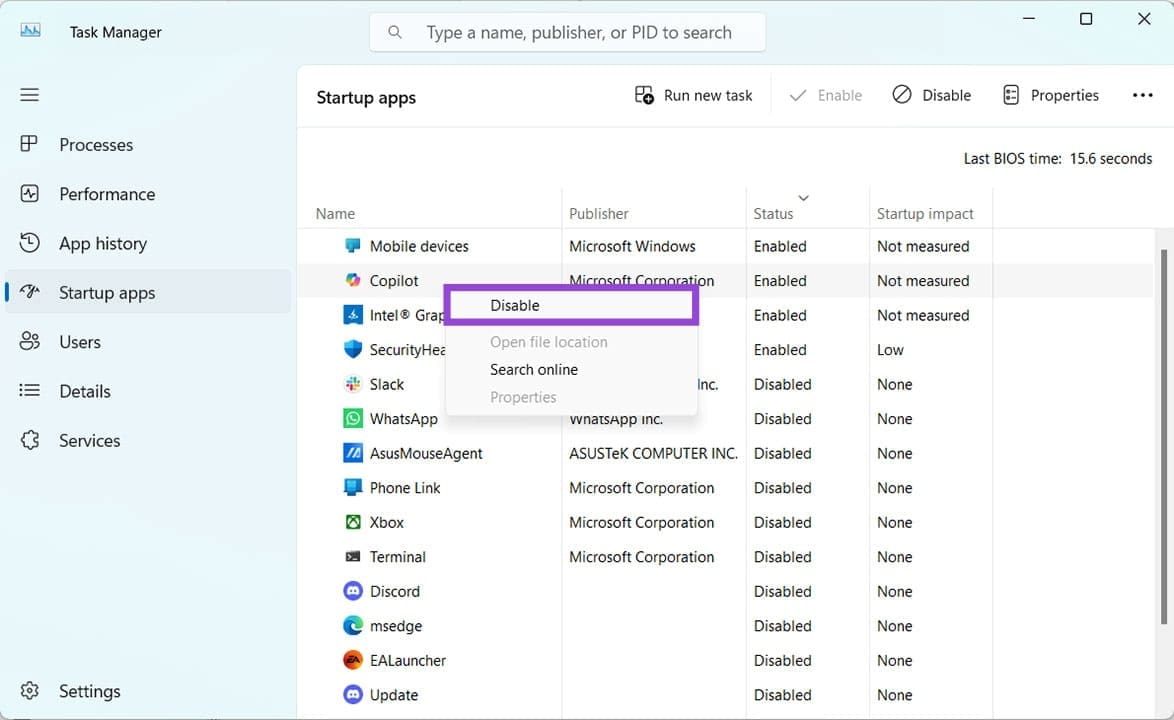Open the Users section icon
The height and width of the screenshot is (720, 1174).
[31, 341]
